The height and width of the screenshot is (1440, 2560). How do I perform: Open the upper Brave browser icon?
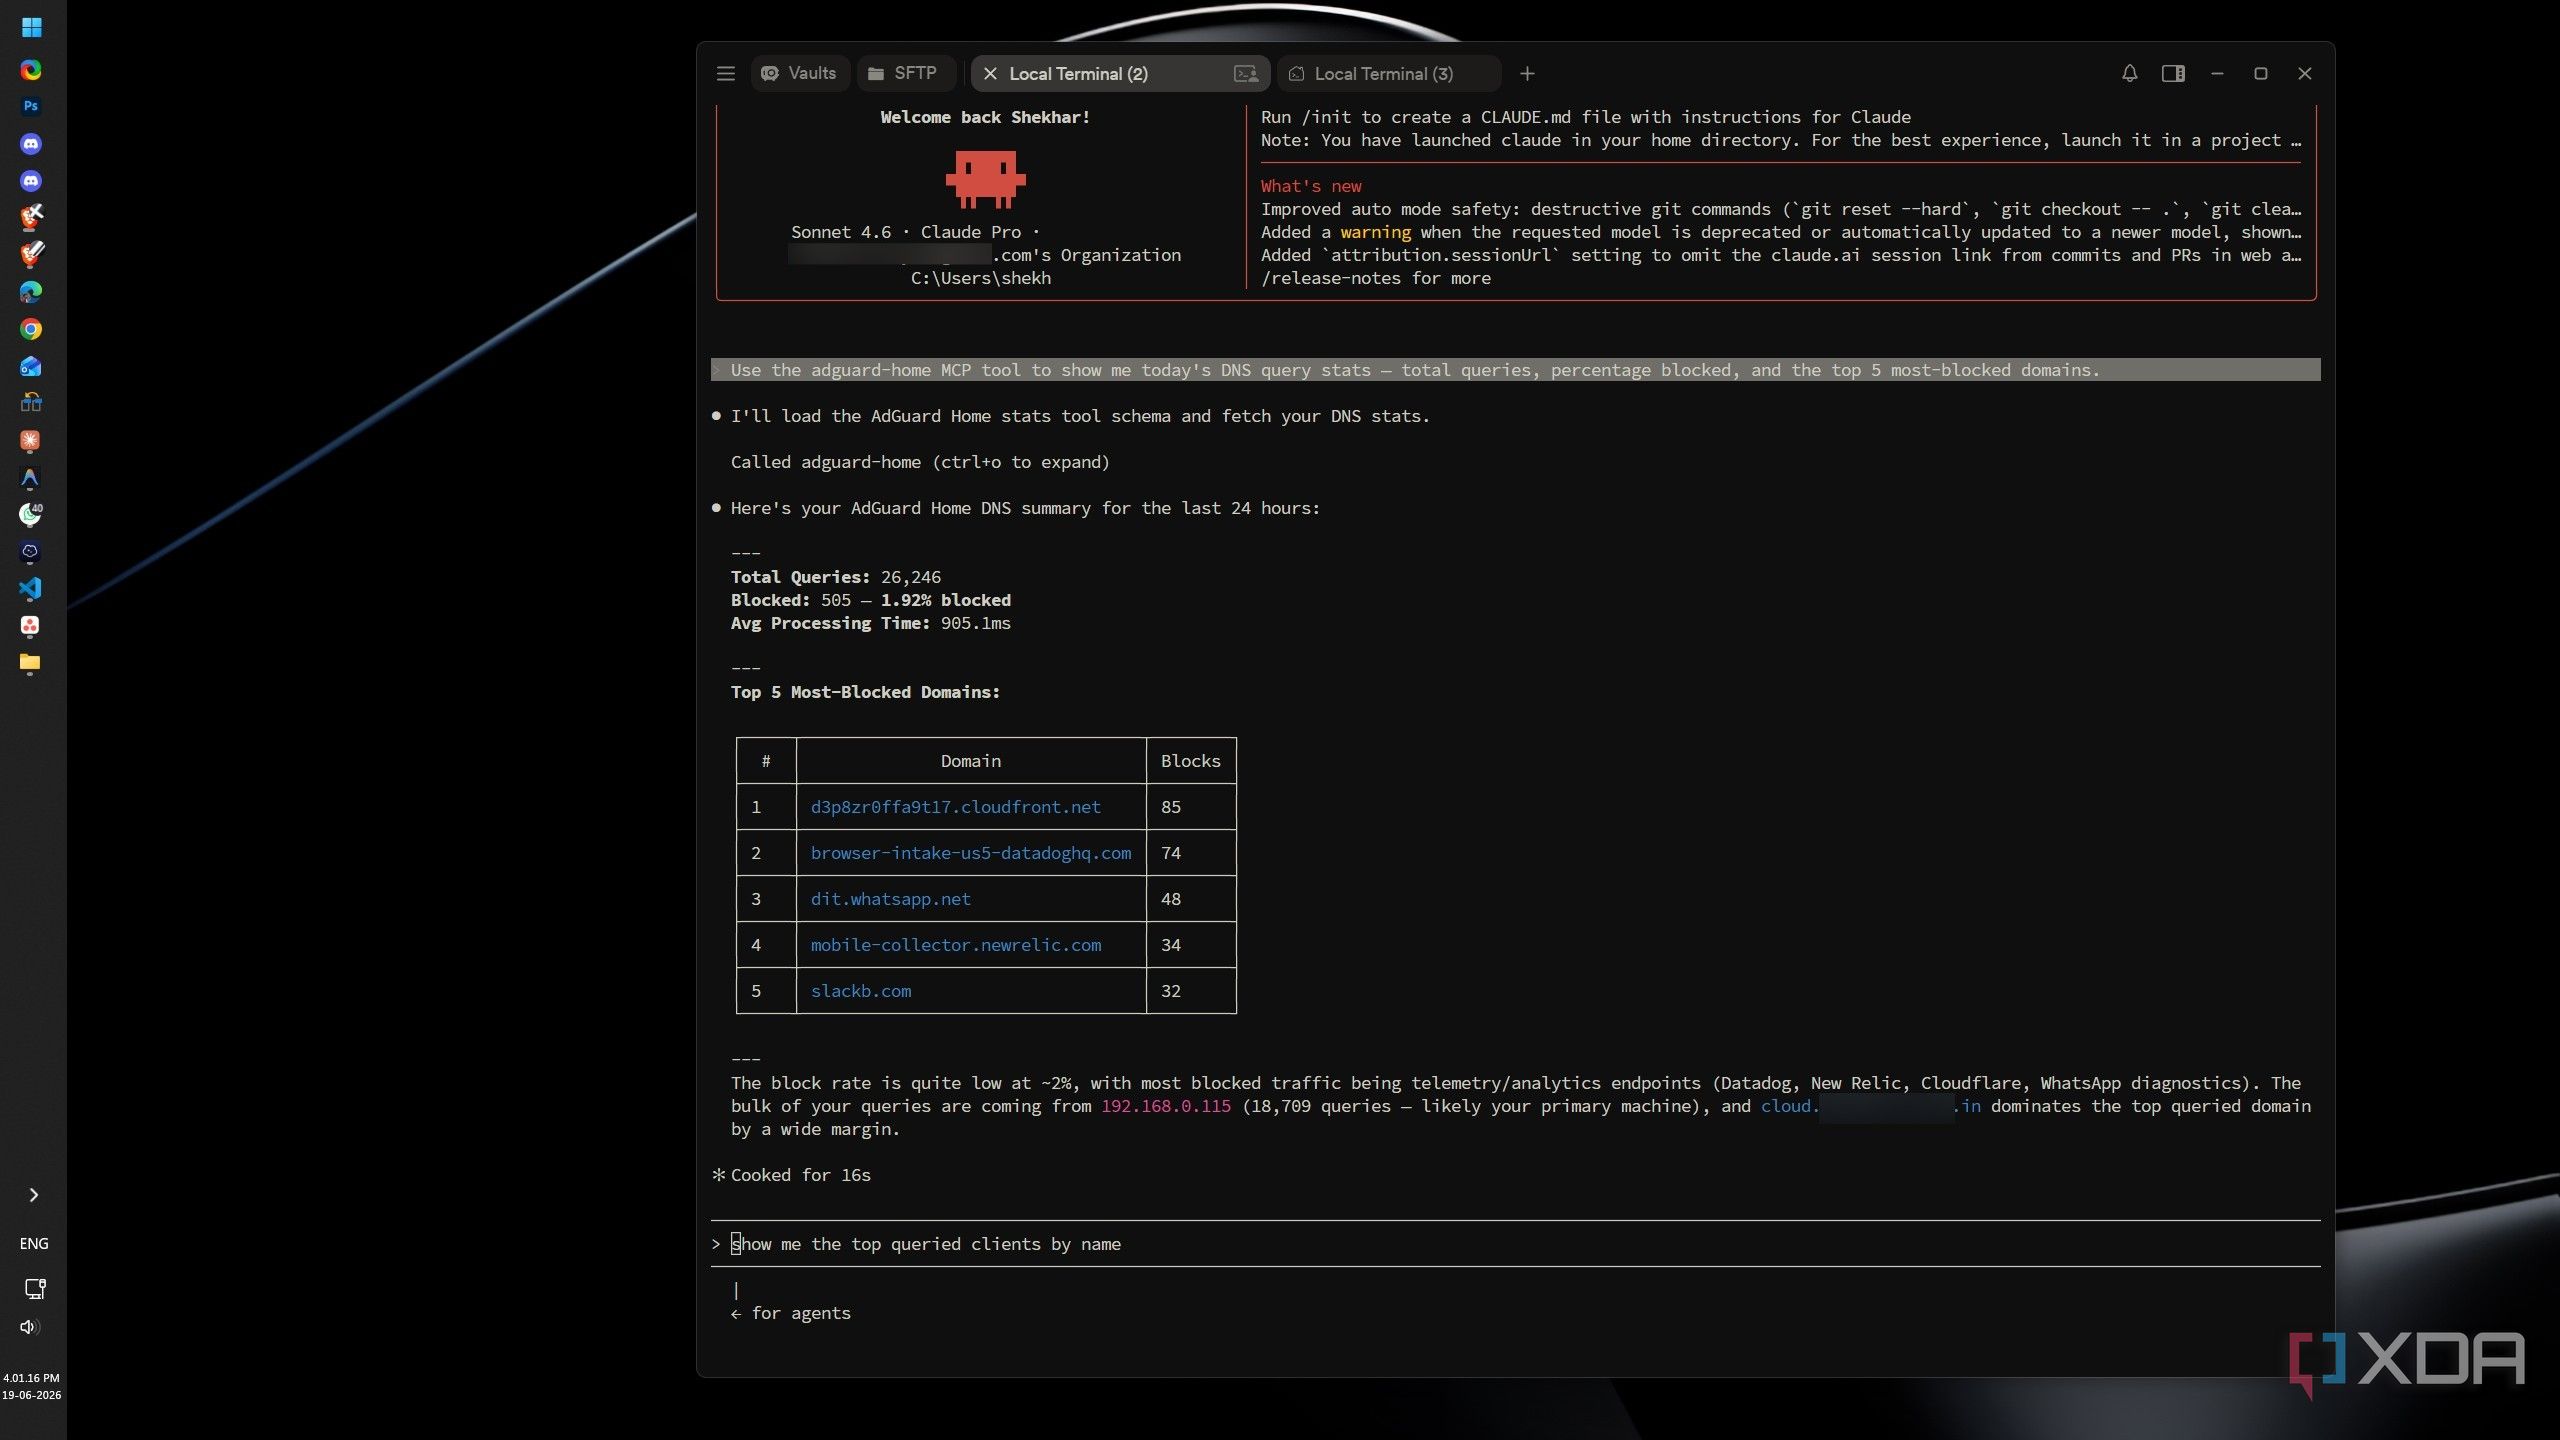(x=31, y=217)
